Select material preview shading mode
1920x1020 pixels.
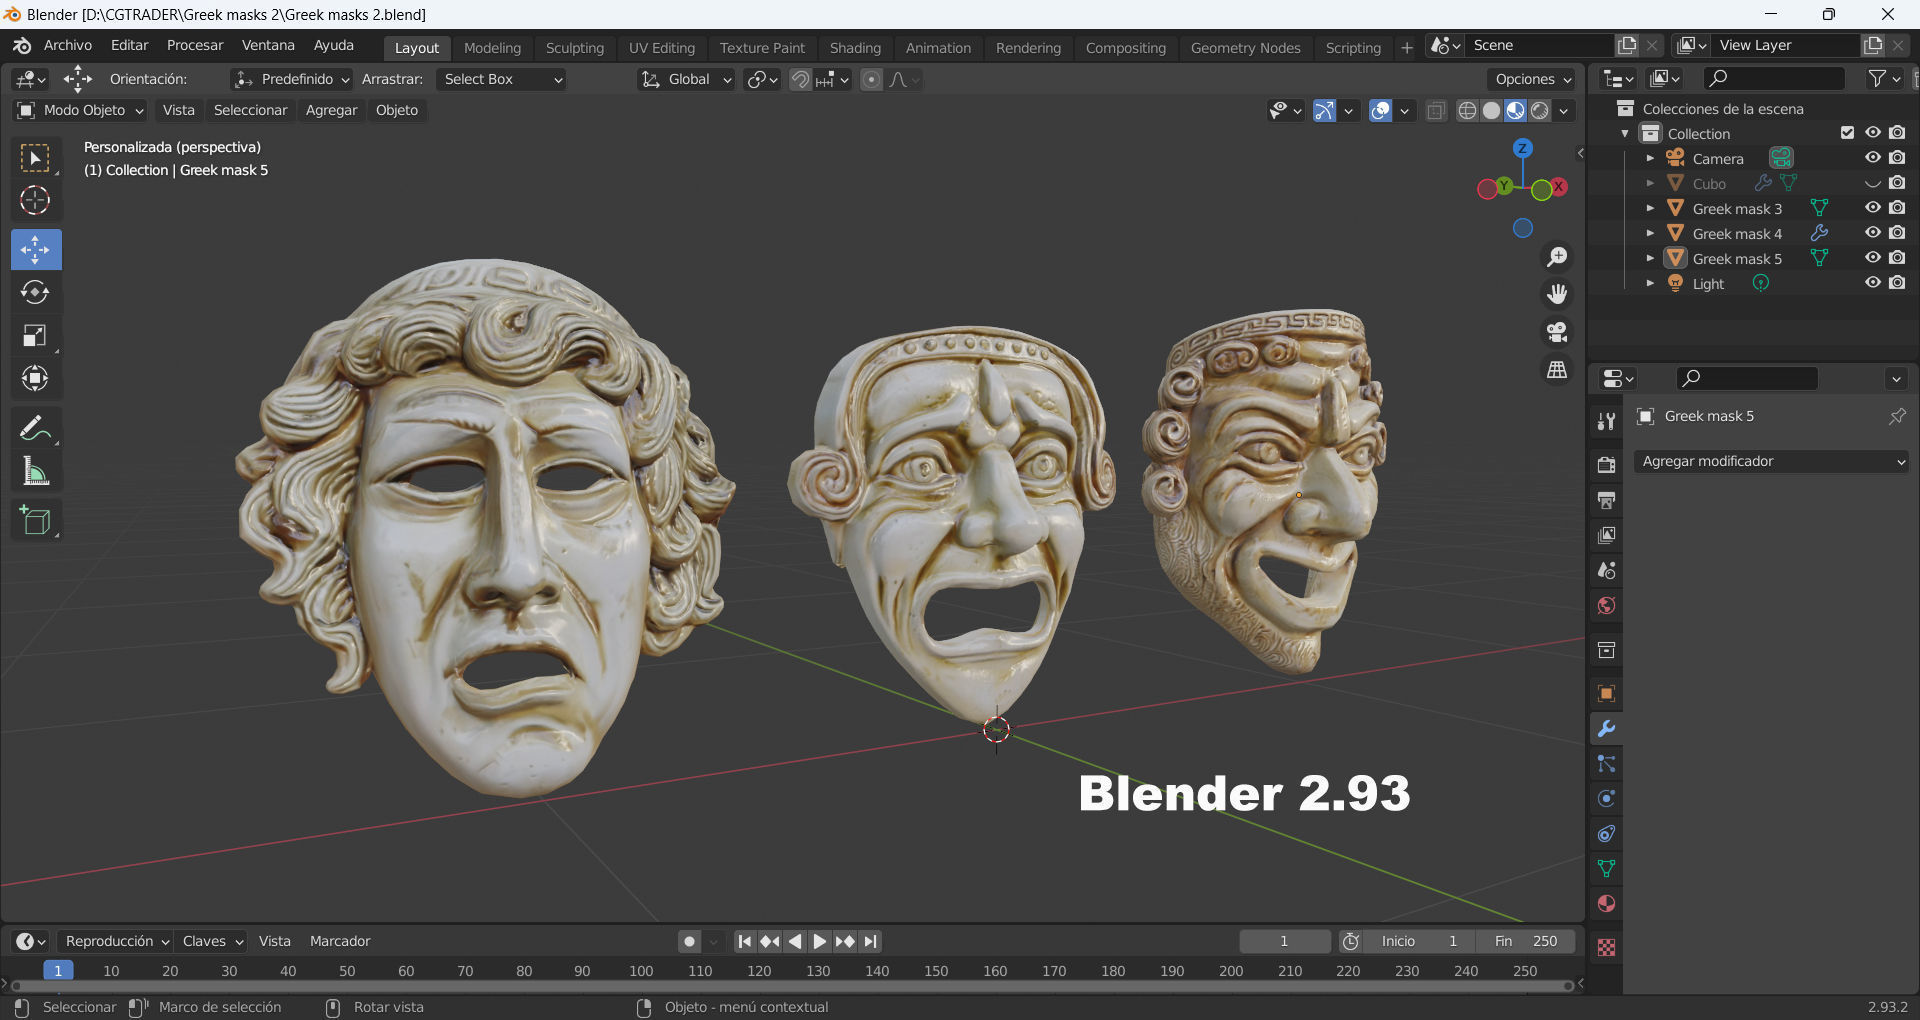pos(1516,110)
